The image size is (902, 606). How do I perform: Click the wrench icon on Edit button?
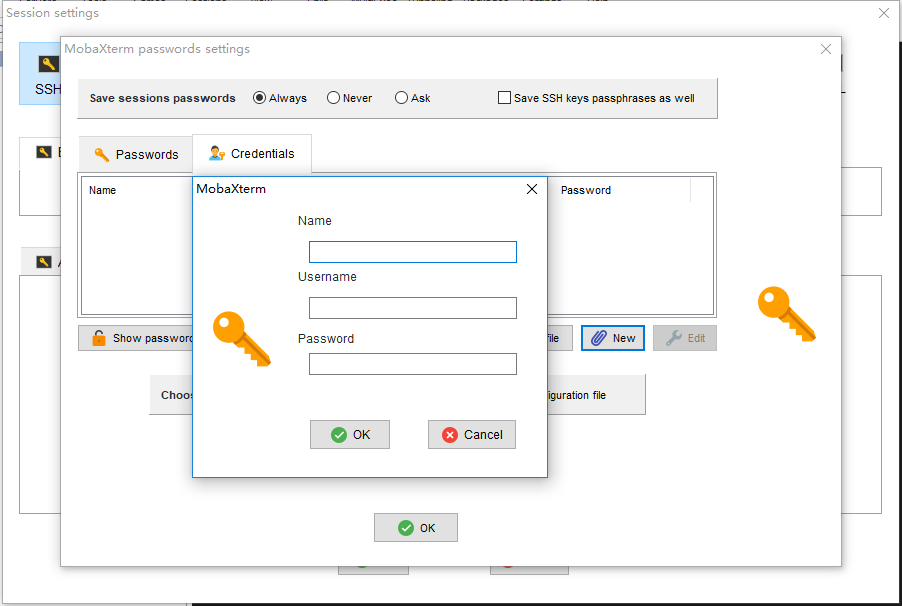674,338
